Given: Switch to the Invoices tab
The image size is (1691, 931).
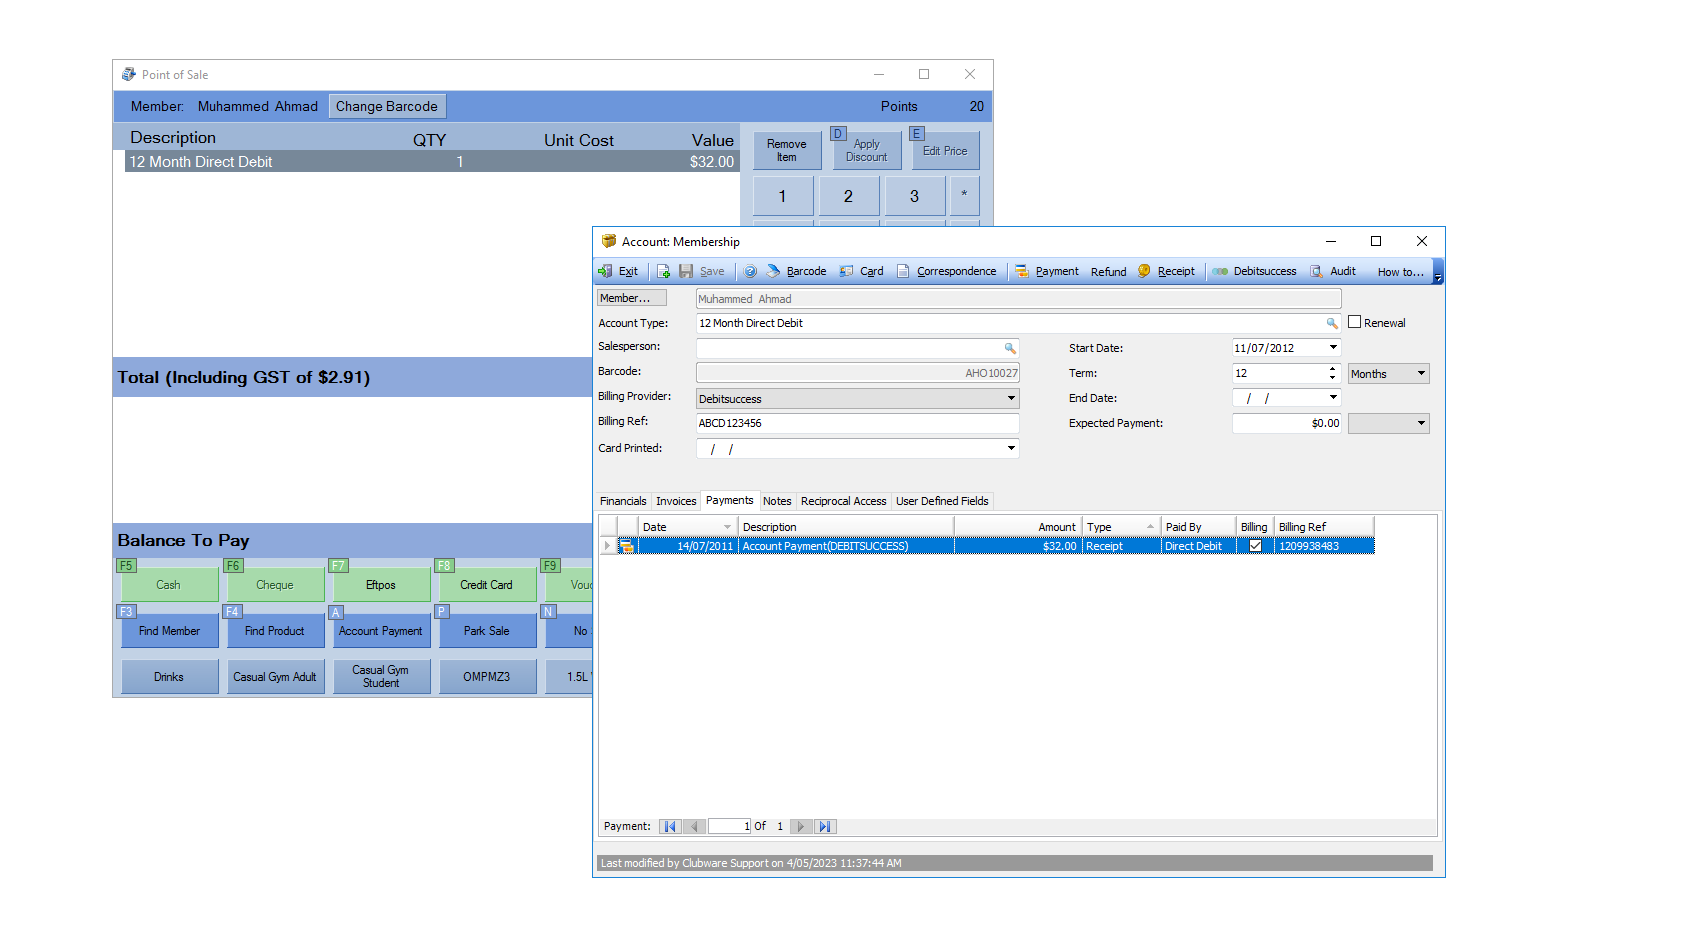Looking at the screenshot, I should click(x=676, y=501).
